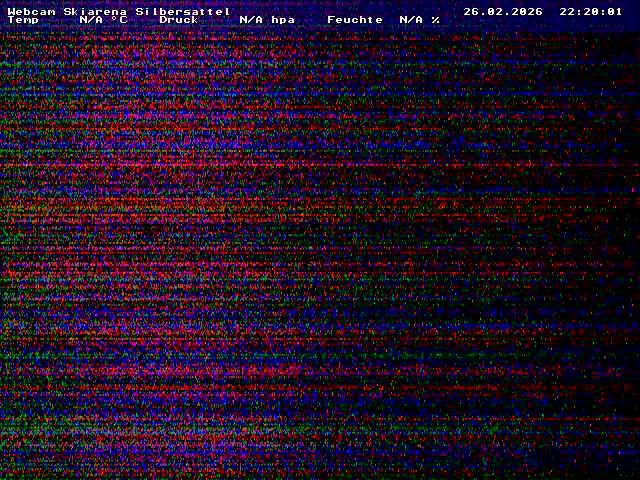The width and height of the screenshot is (640, 480).
Task: Click the "Skiarena" text in the title
Action: (95, 11)
